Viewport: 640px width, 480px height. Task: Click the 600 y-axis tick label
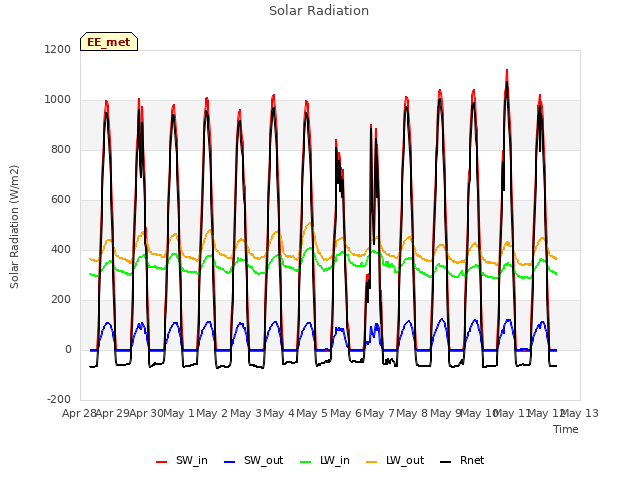[61, 200]
